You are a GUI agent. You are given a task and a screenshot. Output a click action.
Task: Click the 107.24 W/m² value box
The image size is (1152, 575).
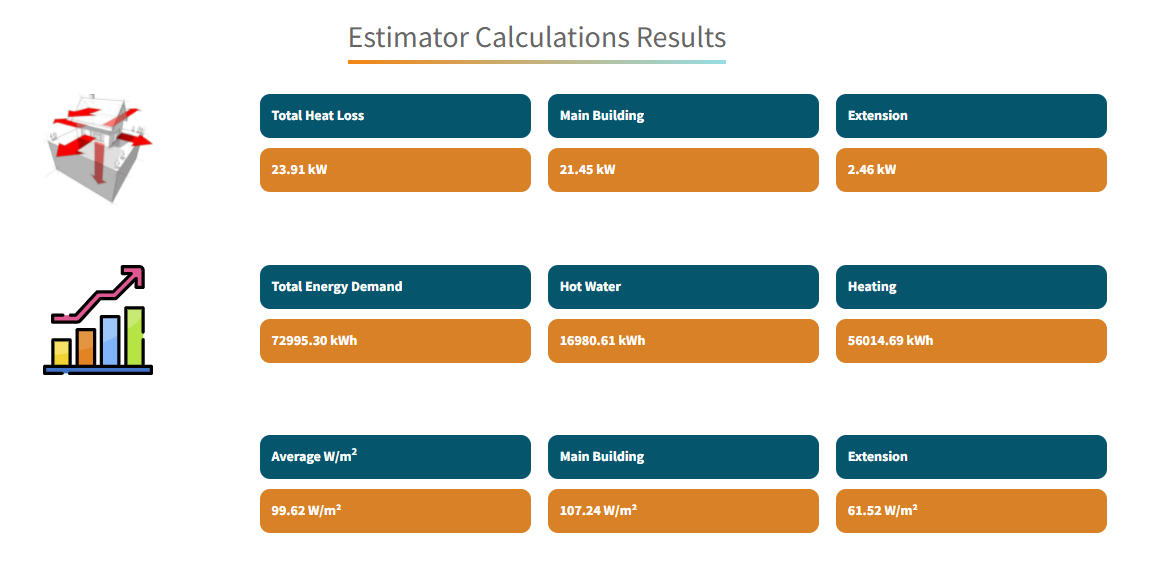click(x=683, y=511)
